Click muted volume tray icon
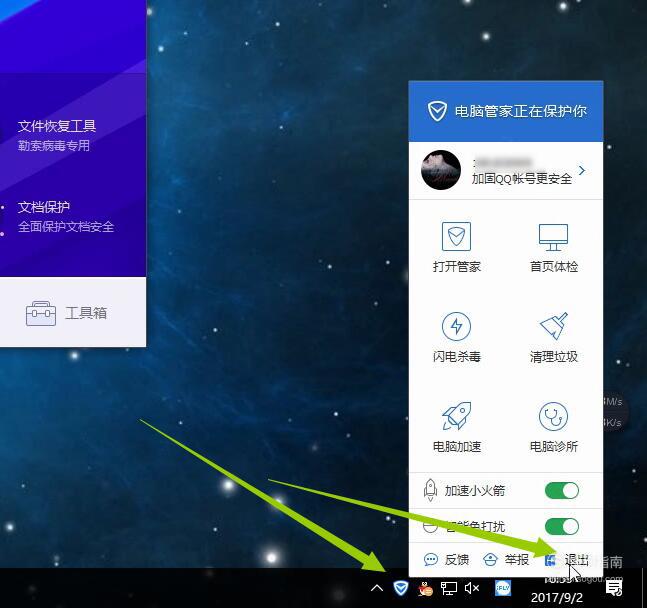647x608 pixels. click(x=472, y=588)
